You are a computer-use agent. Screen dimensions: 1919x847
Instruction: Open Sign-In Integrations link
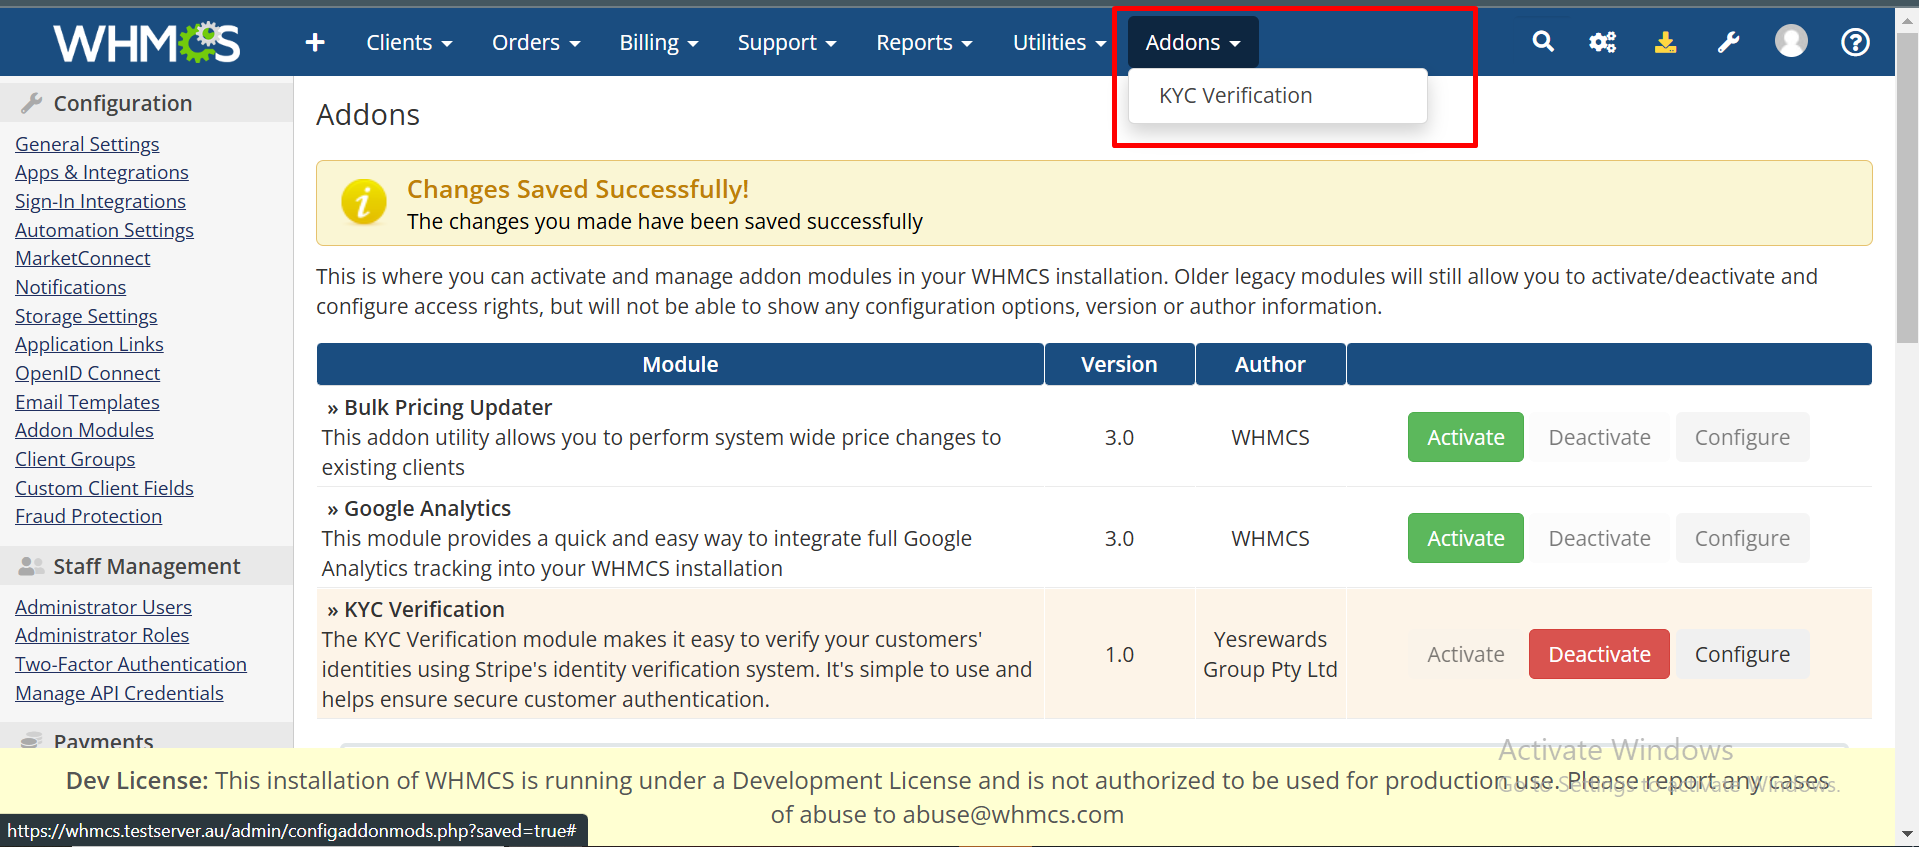pyautogui.click(x=100, y=201)
